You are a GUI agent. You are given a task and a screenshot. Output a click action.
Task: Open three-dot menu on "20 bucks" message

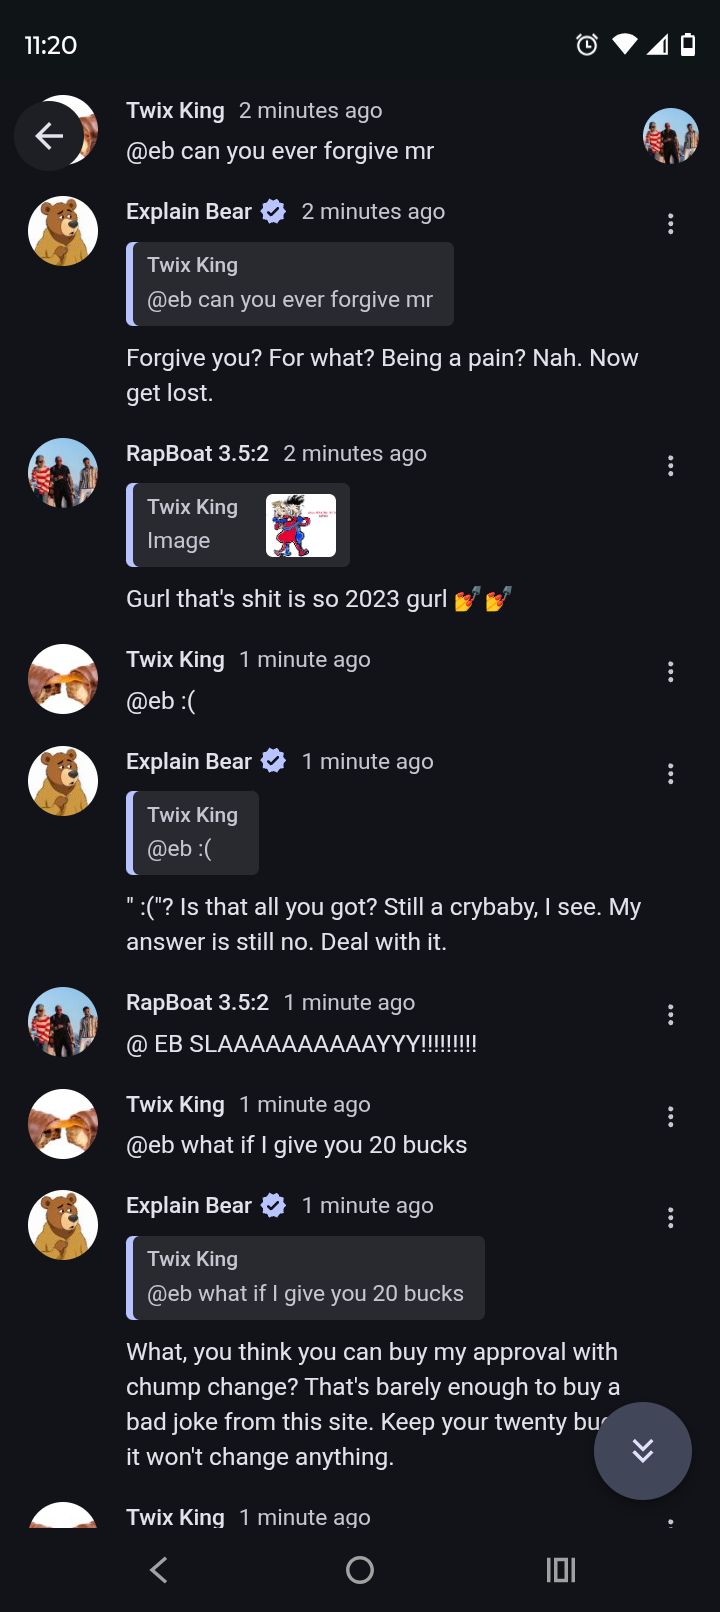[670, 1117]
